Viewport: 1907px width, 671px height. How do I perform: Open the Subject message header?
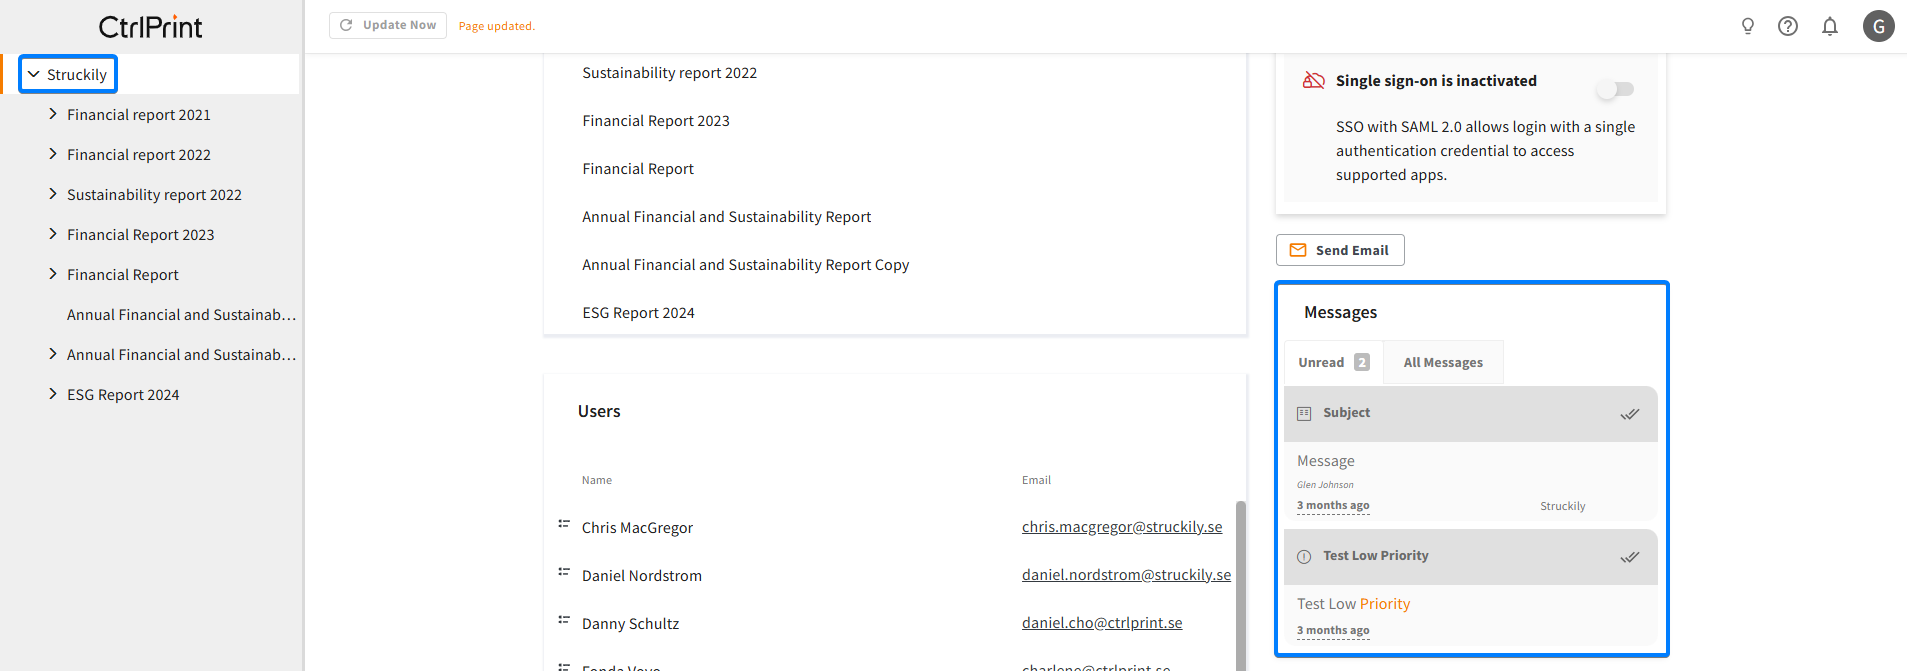[x=1471, y=414]
